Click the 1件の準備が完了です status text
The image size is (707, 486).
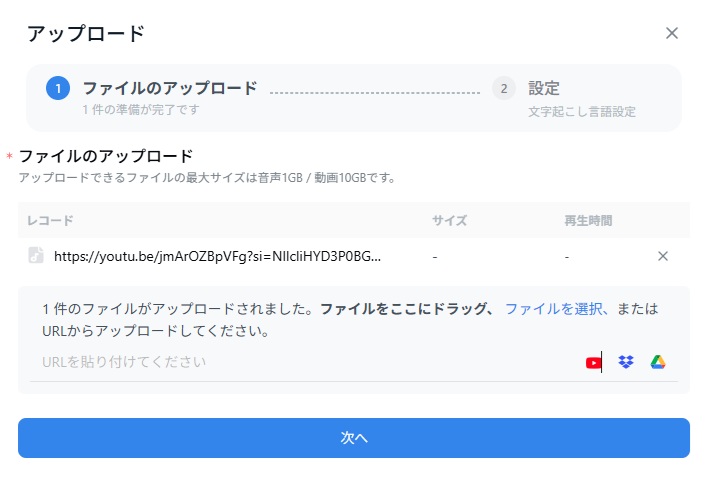click(140, 109)
